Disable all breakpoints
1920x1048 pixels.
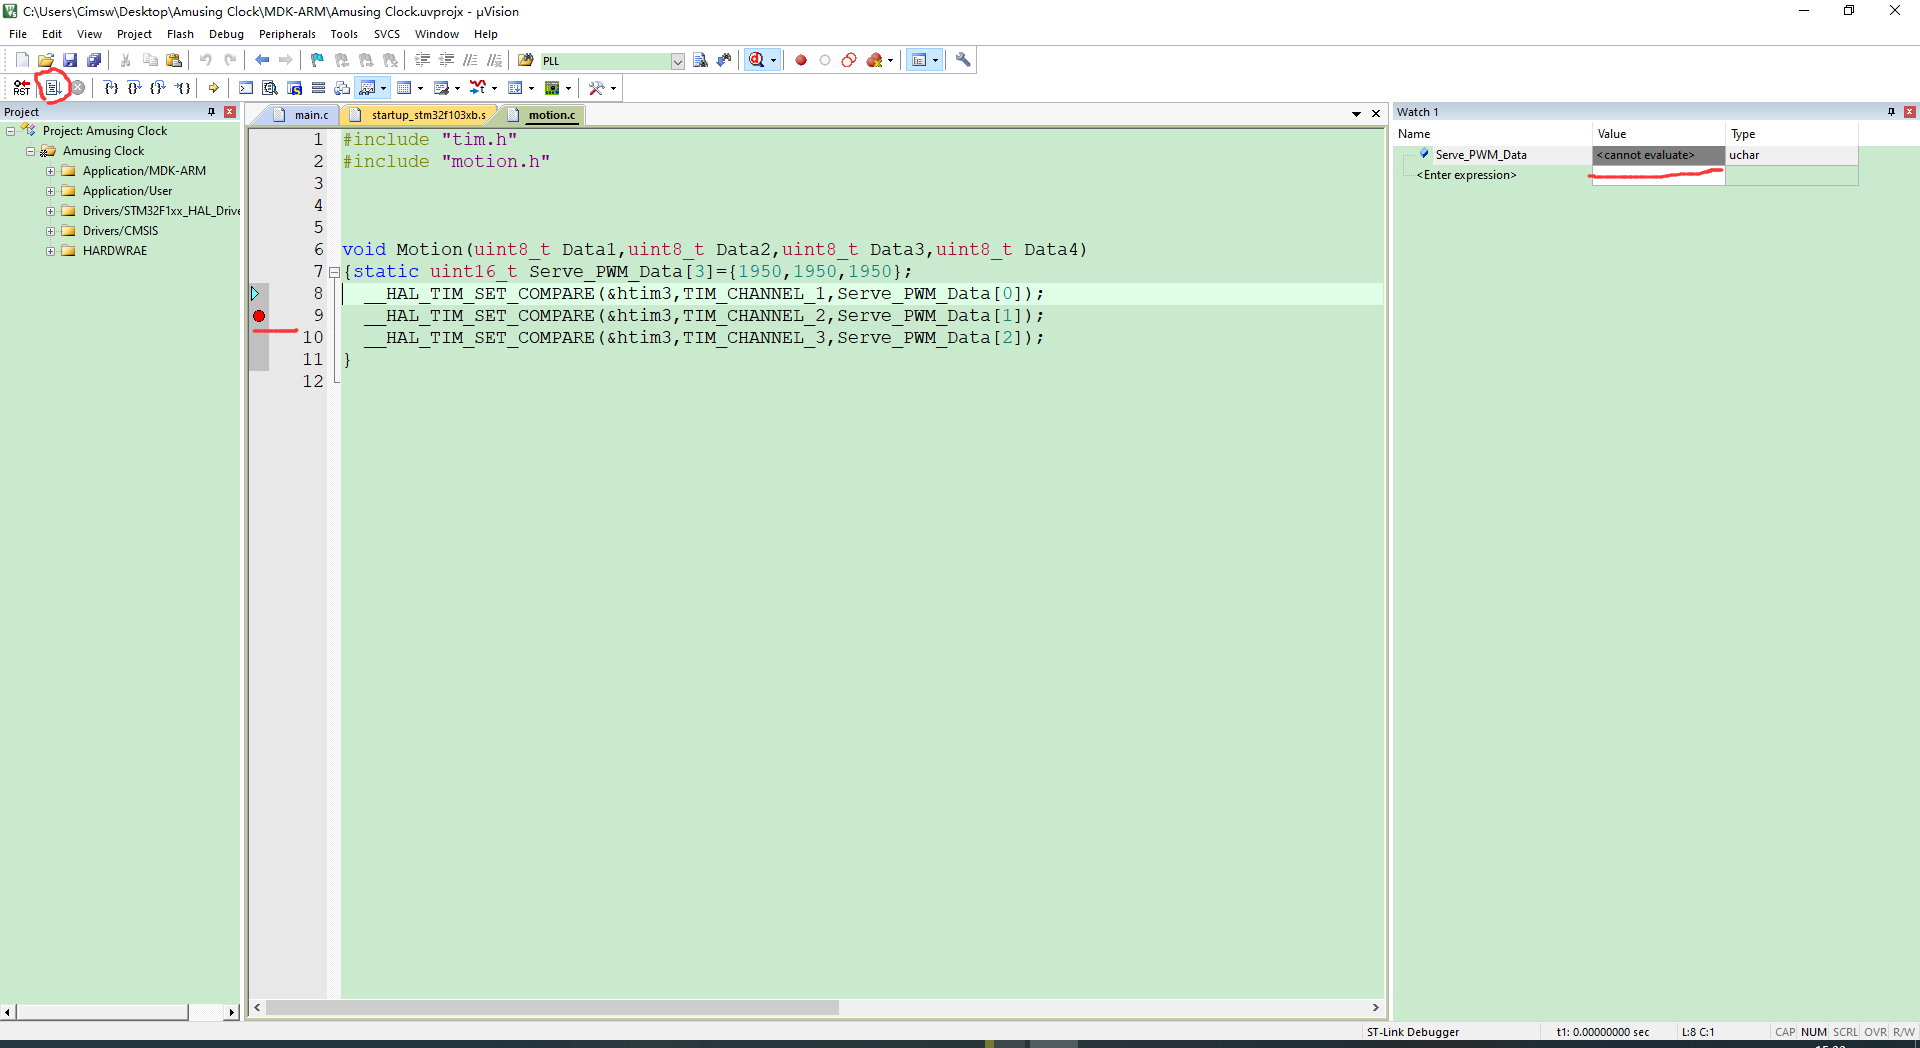[849, 60]
